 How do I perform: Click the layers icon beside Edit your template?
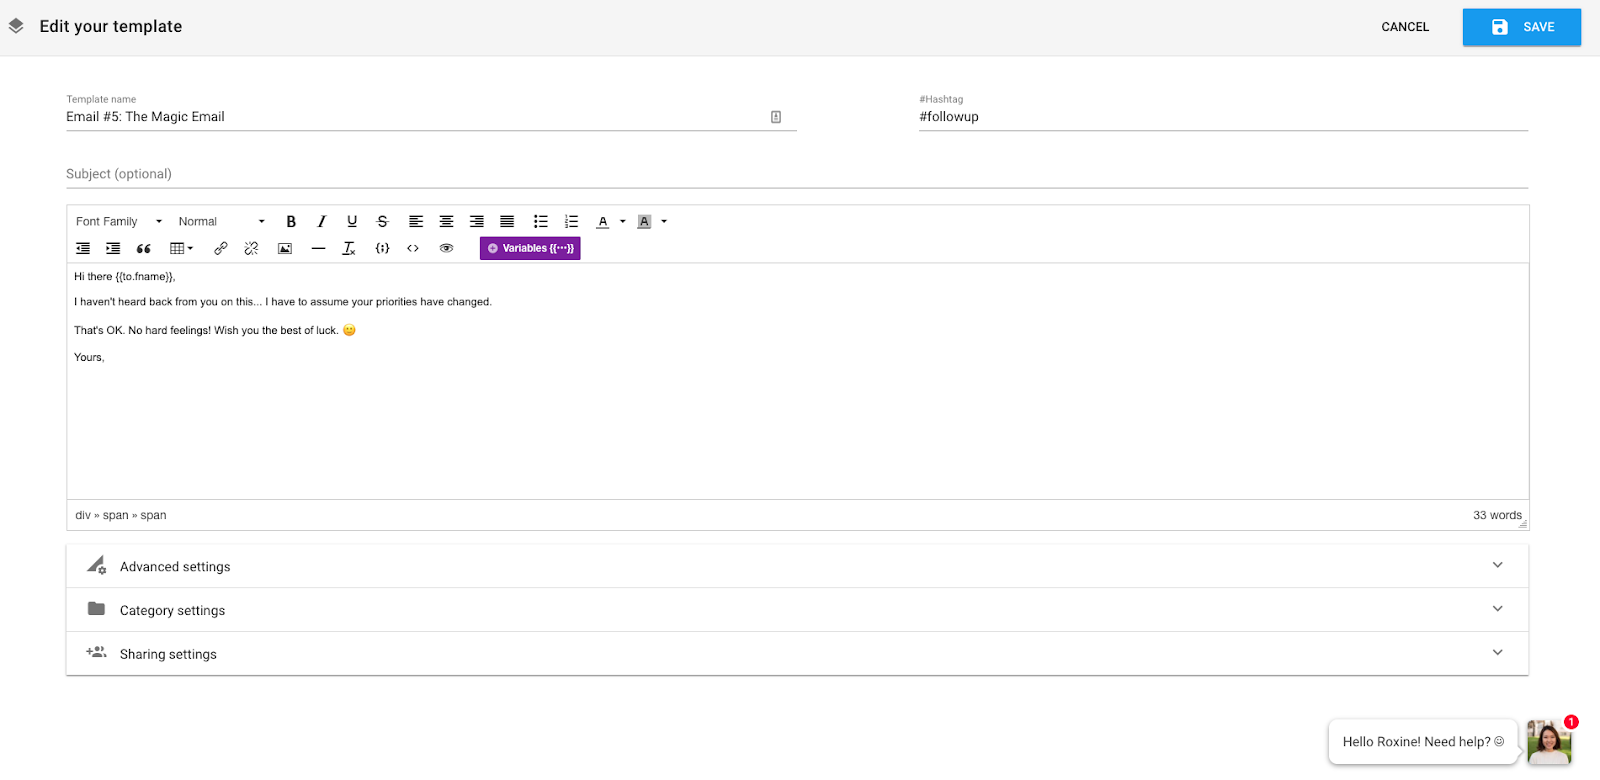(x=16, y=27)
